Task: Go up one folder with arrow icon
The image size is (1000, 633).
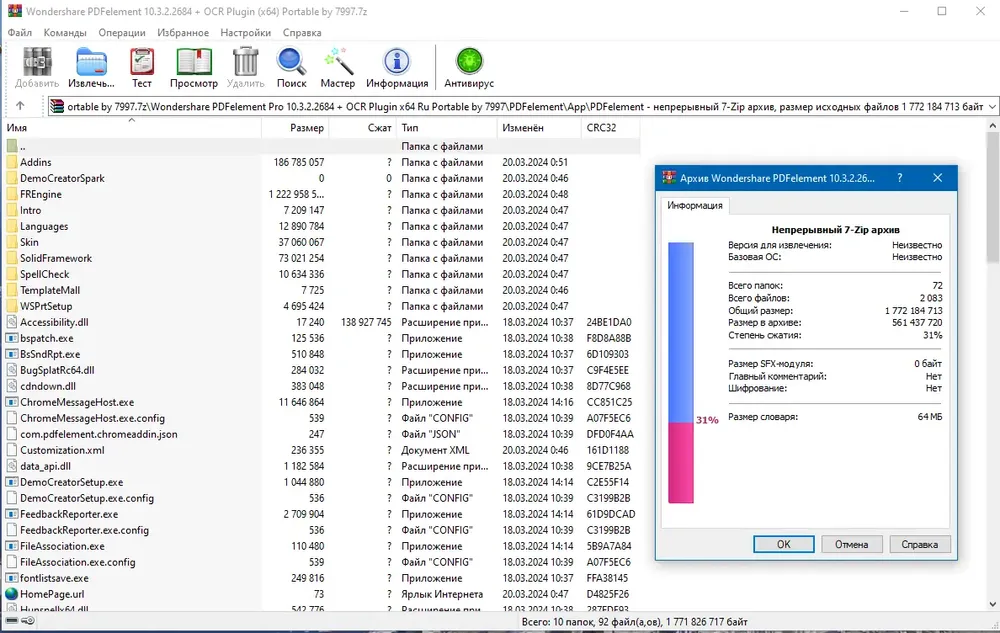Action: tap(20, 106)
